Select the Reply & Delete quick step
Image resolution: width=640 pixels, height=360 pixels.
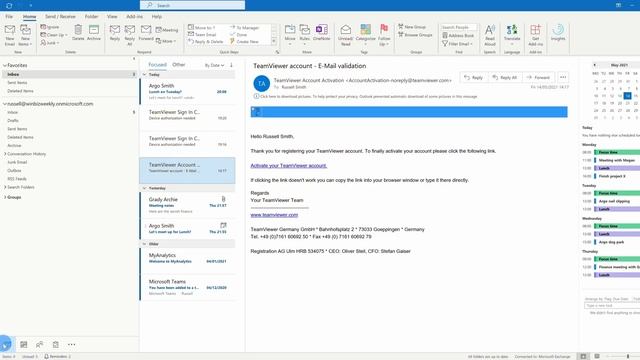point(206,41)
